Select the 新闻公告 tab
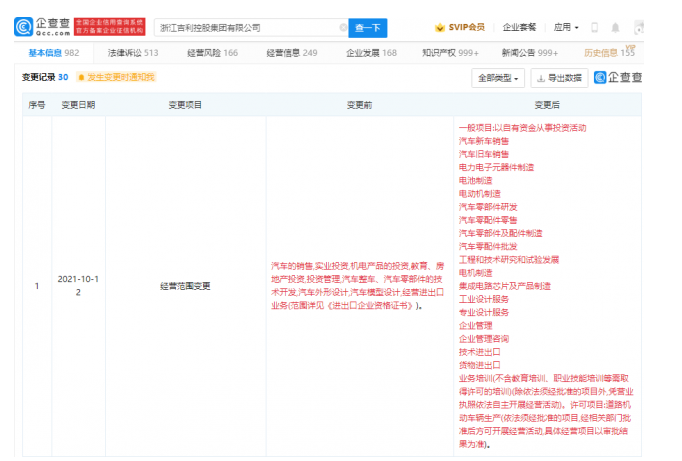 tap(531, 52)
